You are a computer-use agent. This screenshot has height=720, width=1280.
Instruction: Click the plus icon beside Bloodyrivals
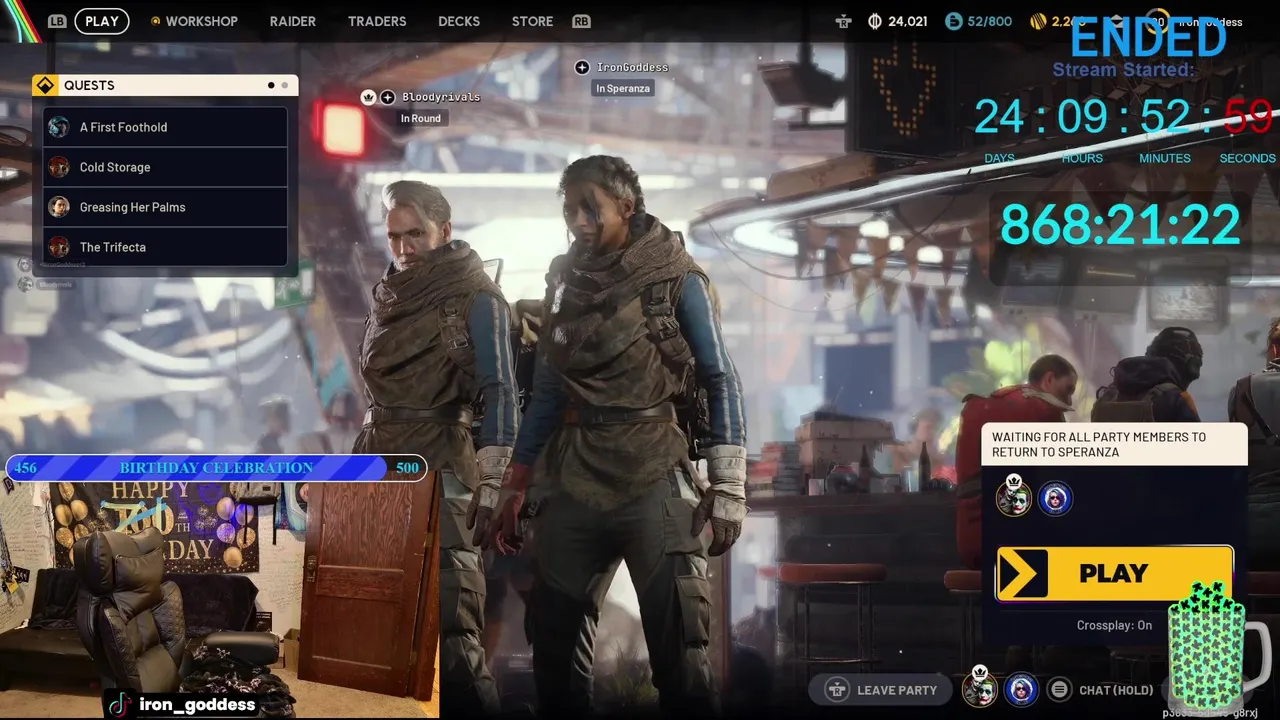coord(388,97)
